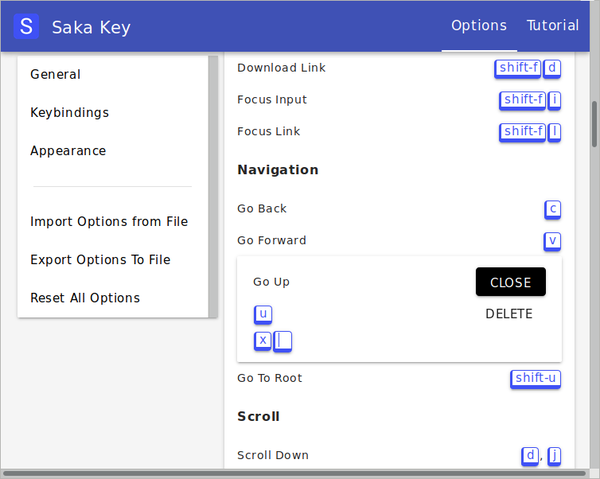Image resolution: width=600 pixels, height=479 pixels.
Task: Click the Go Up label in open card
Action: (271, 282)
